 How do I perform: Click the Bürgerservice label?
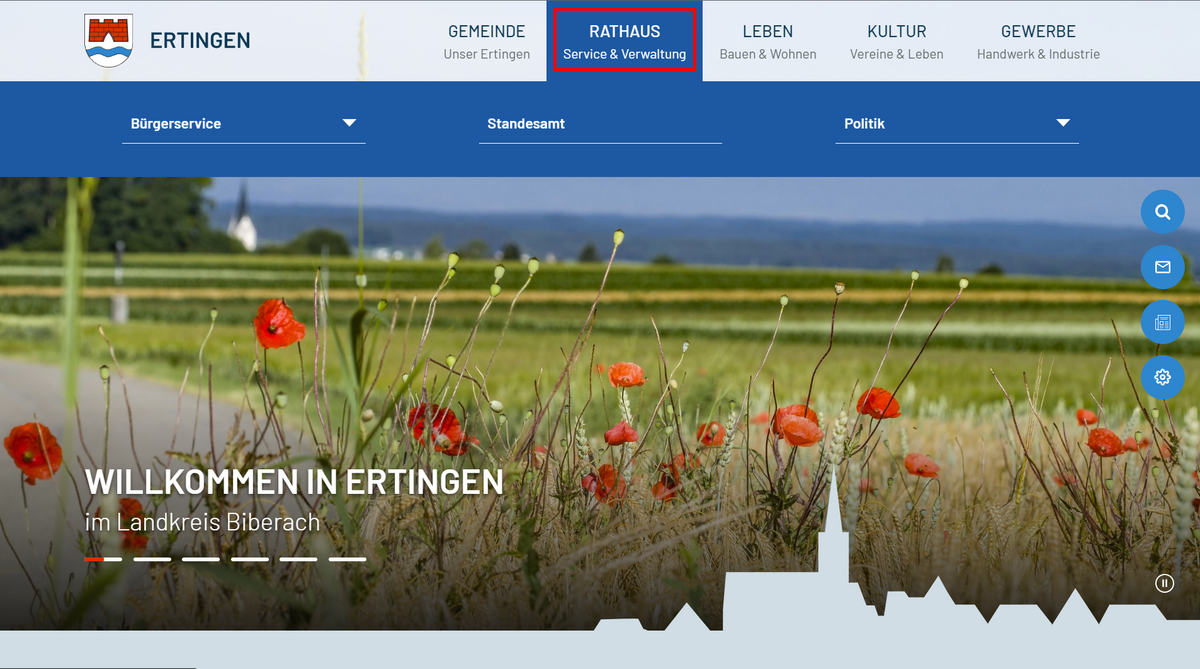[176, 124]
